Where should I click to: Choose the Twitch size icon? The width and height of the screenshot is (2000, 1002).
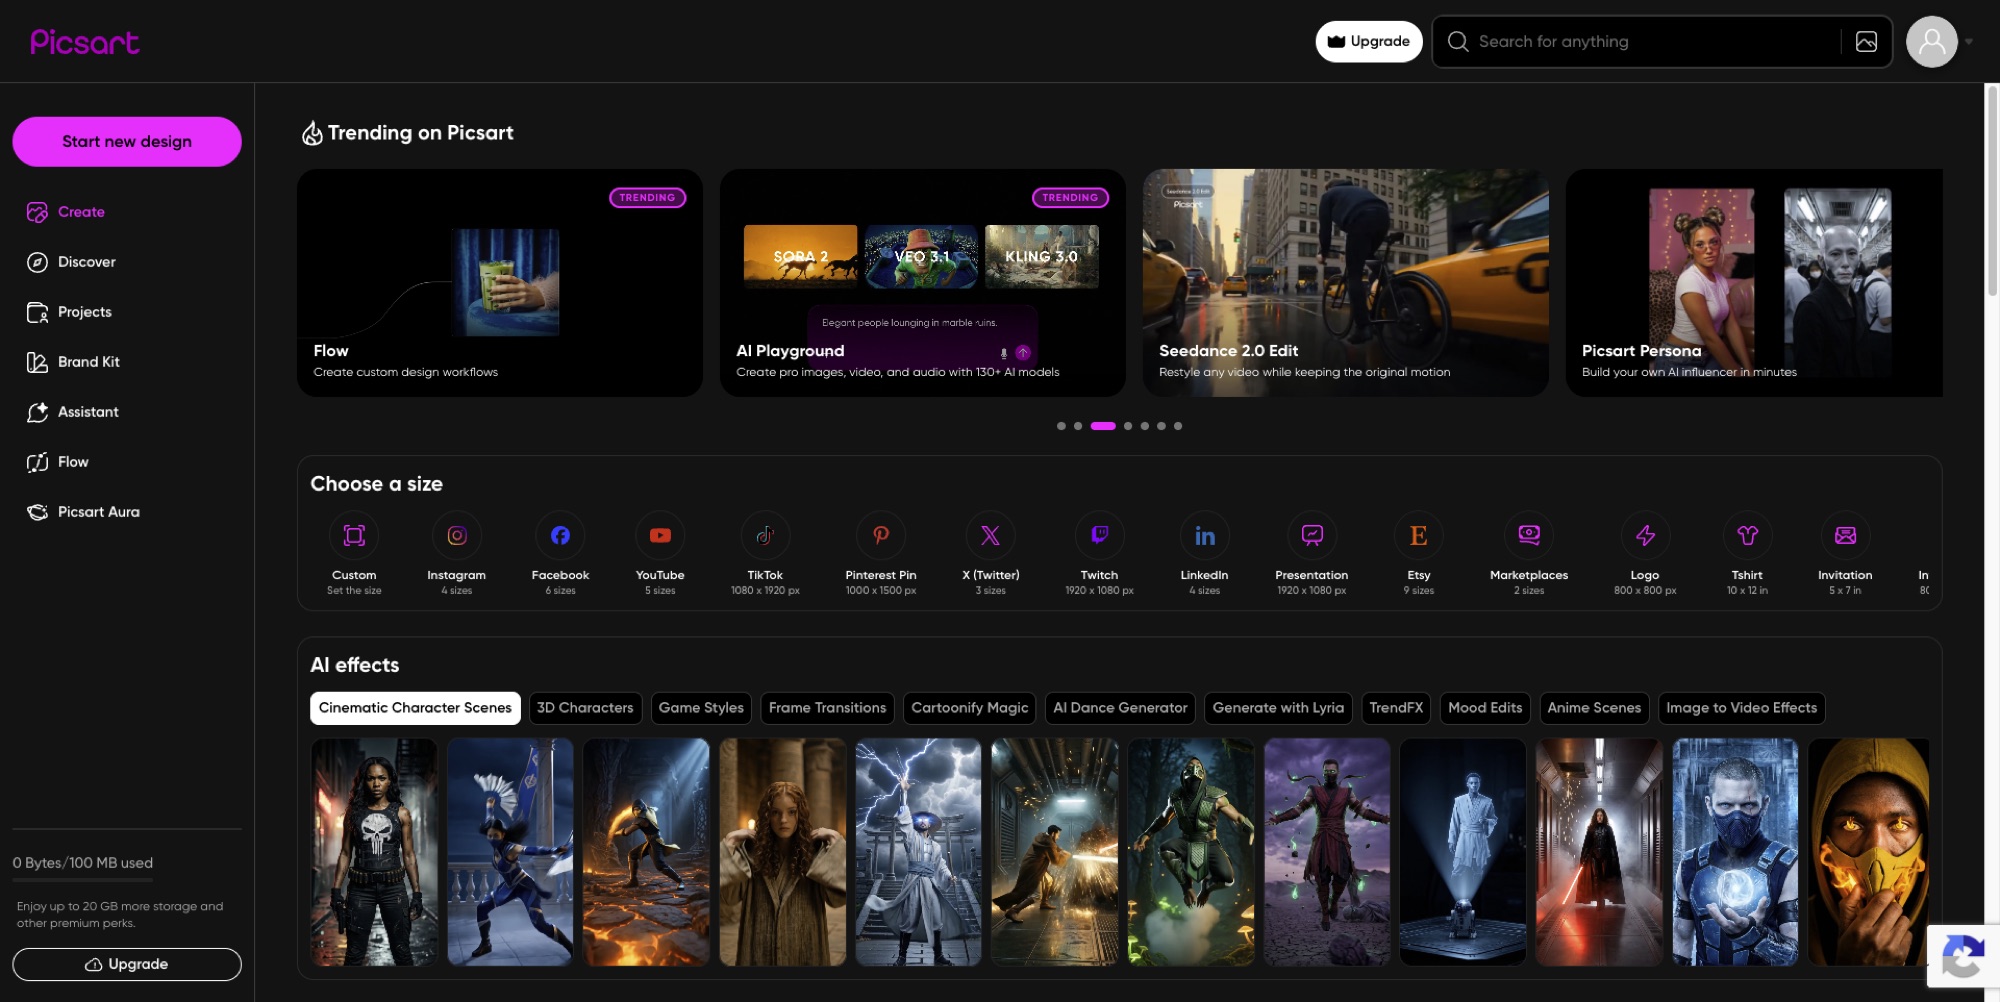[1099, 535]
